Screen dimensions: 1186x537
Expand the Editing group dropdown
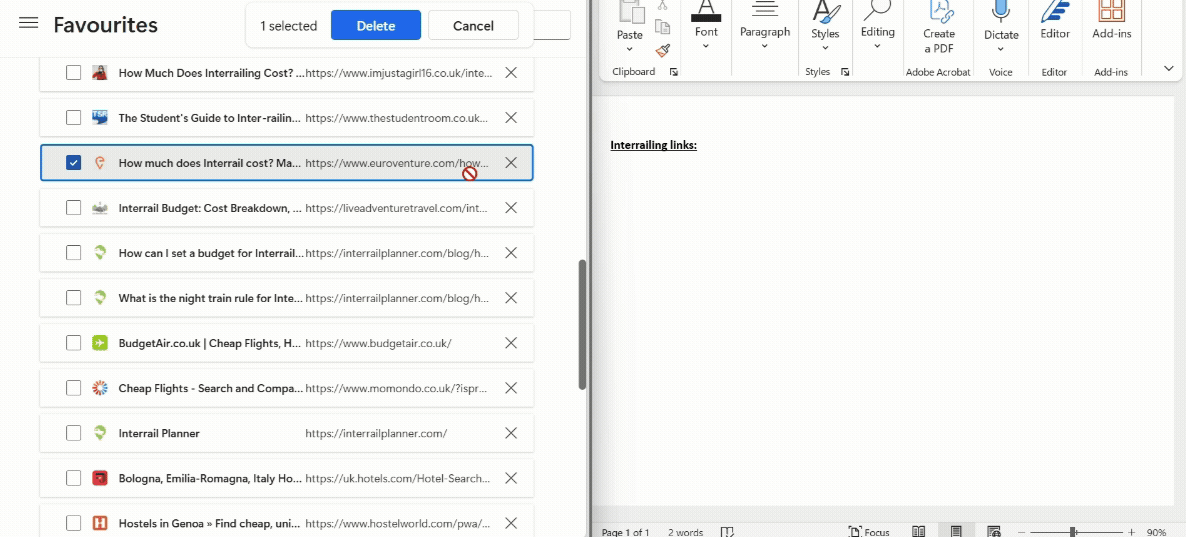(877, 46)
